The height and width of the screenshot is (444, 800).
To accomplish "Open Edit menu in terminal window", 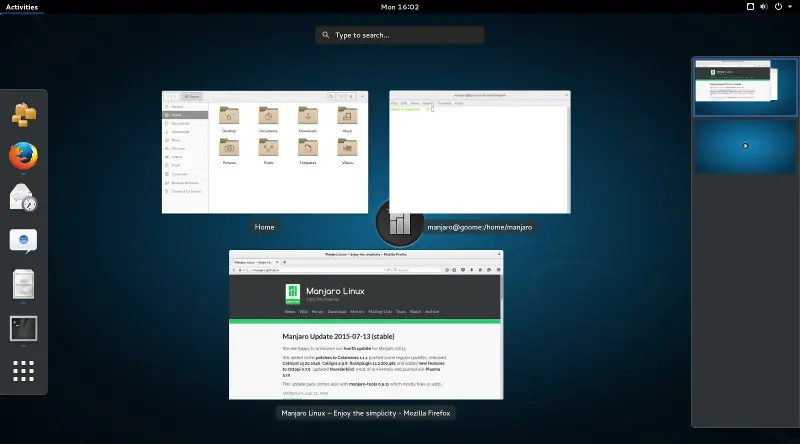I will click(x=404, y=103).
